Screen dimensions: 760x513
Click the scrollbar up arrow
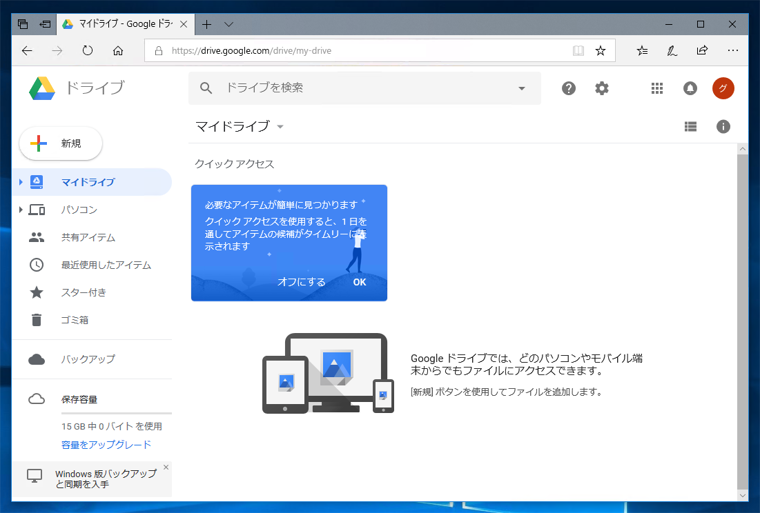742,149
